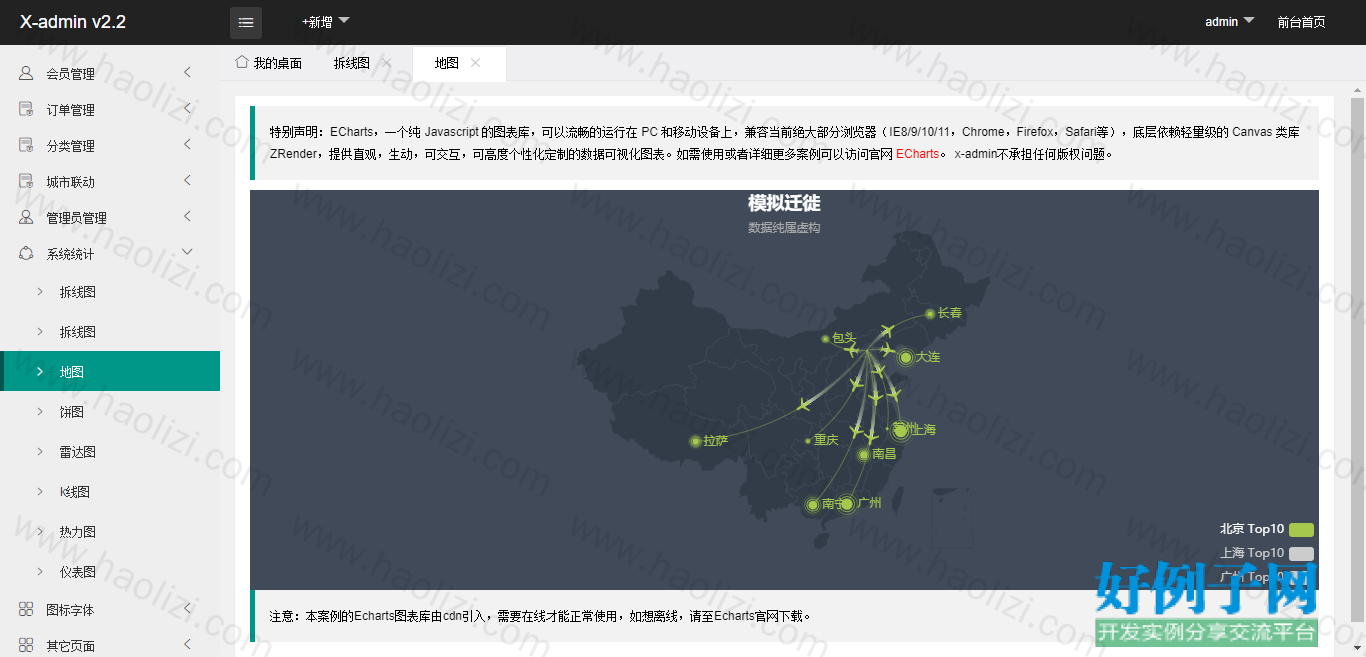Click the green 北京 Top10 legend swatch
The height and width of the screenshot is (657, 1366).
1301,530
